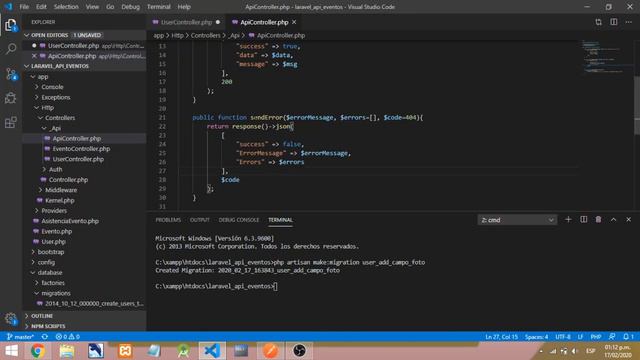Maximize the panel with up chevron

[613, 220]
